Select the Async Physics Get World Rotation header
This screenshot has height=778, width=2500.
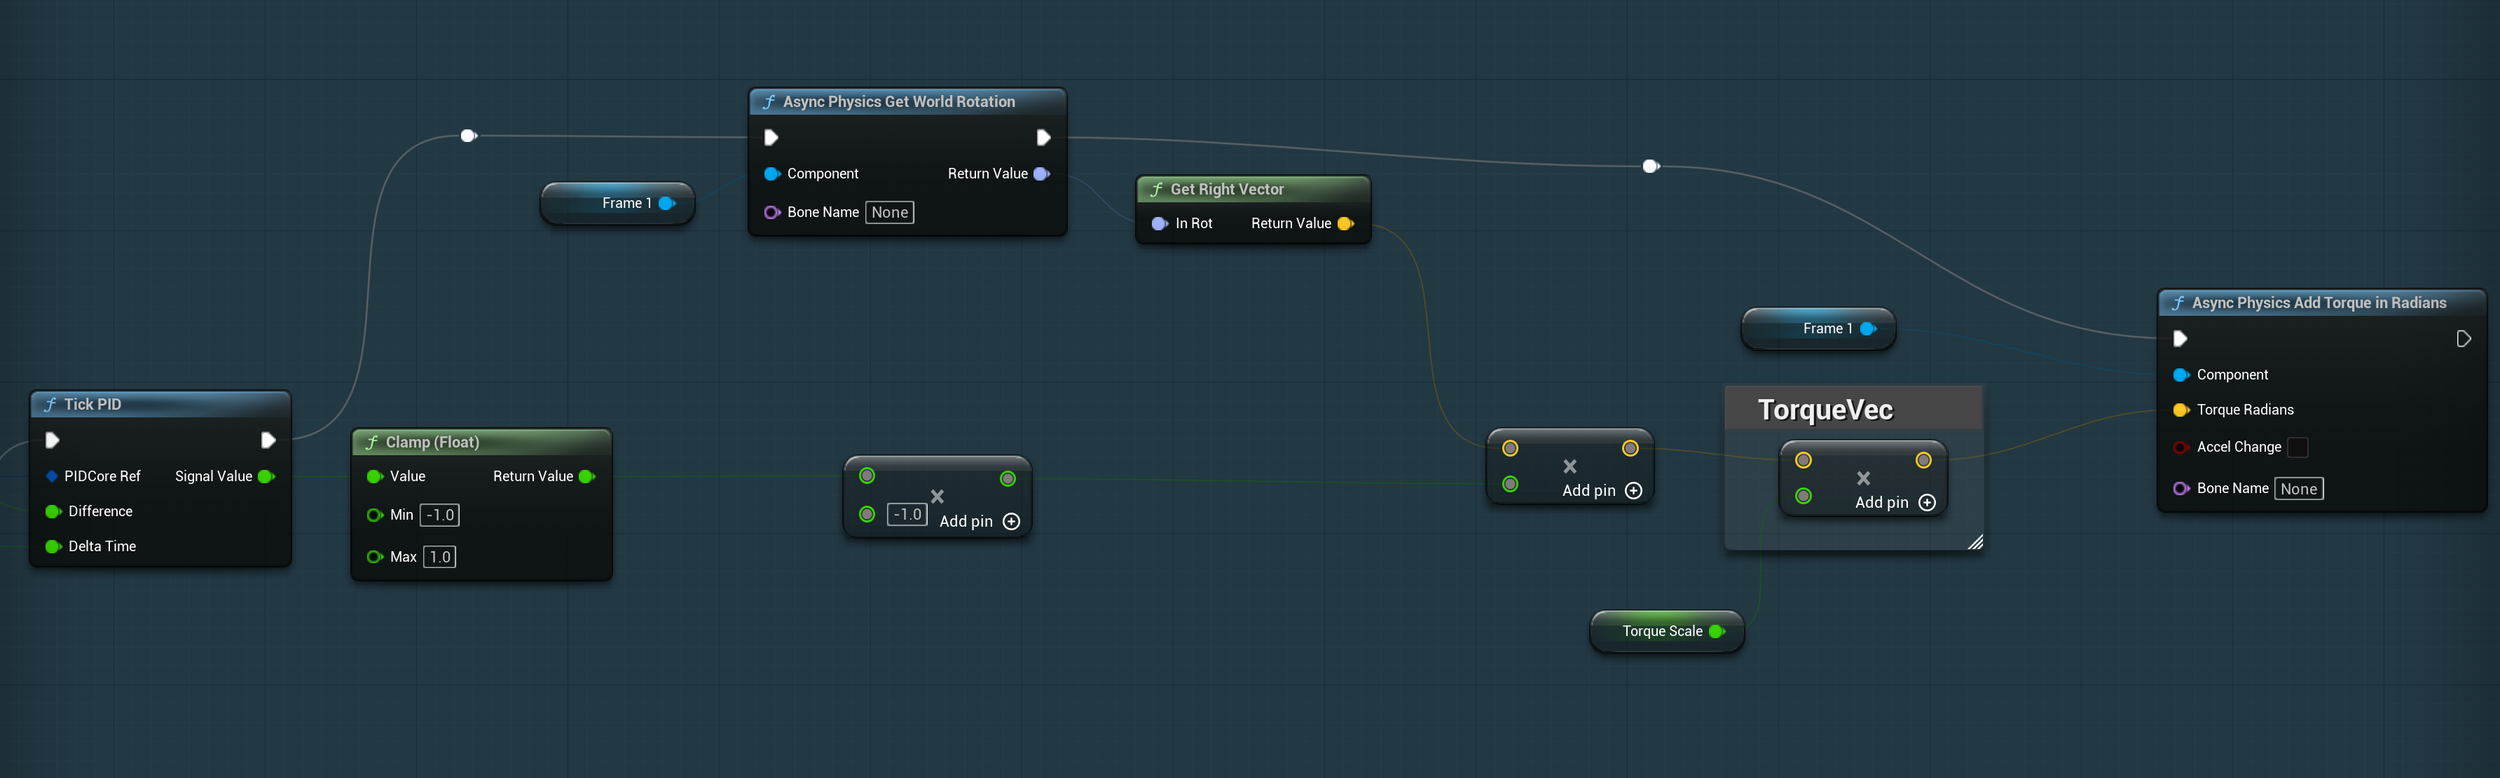click(907, 102)
